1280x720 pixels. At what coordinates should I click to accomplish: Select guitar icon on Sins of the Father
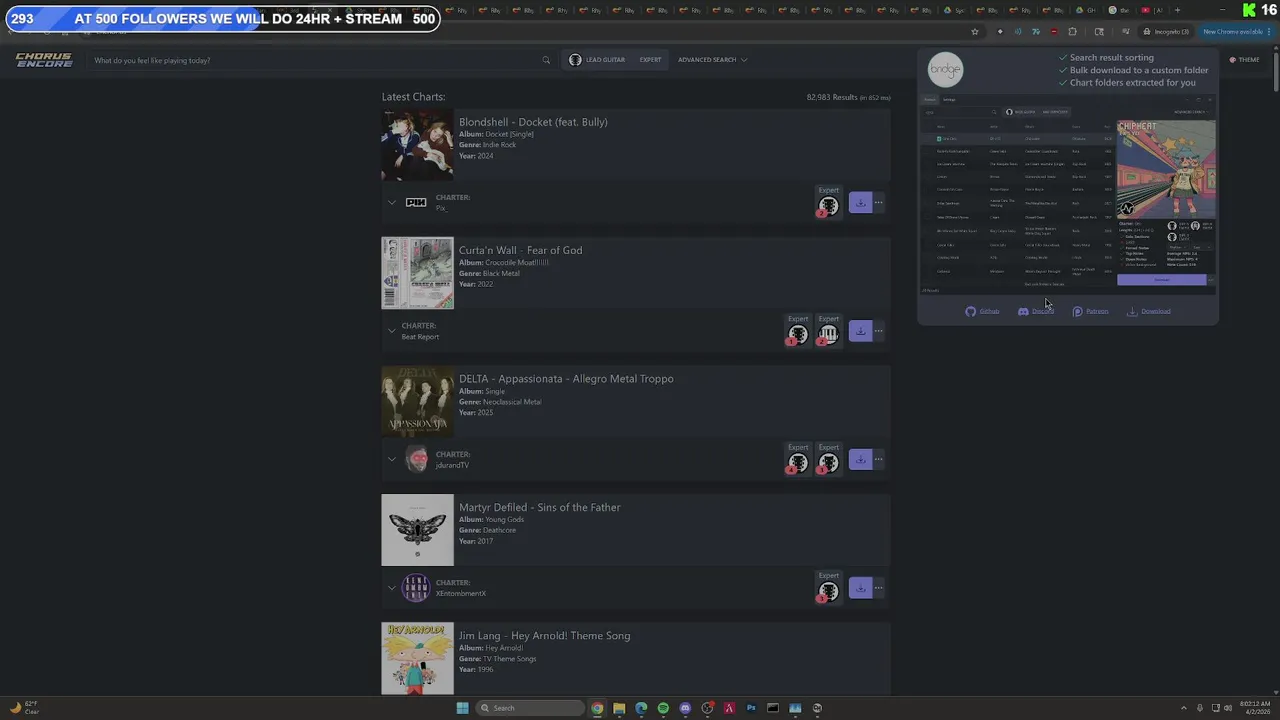tap(828, 592)
